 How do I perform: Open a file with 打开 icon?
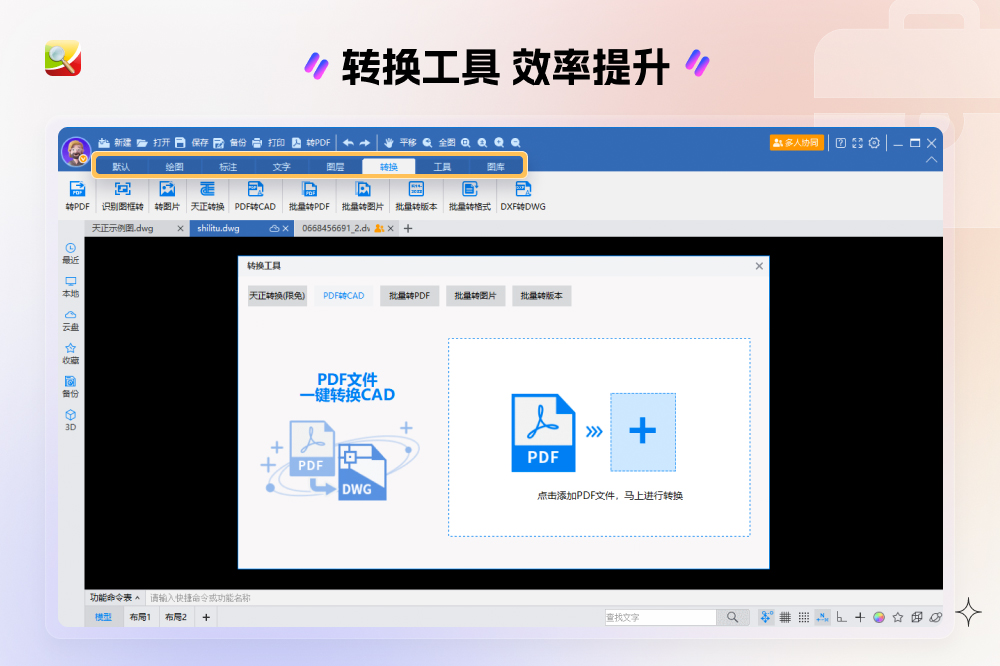click(x=142, y=143)
